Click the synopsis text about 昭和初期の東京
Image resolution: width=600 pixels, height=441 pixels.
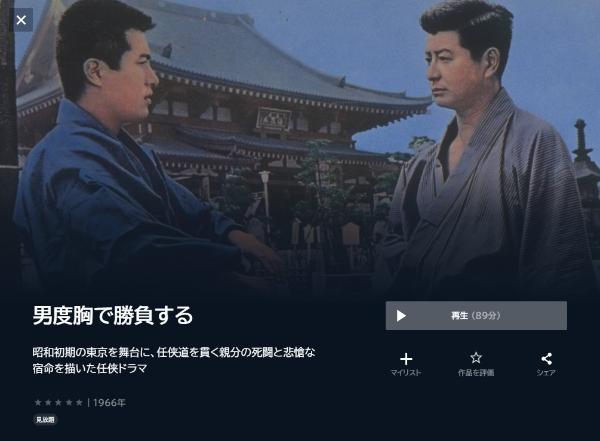[174, 360]
